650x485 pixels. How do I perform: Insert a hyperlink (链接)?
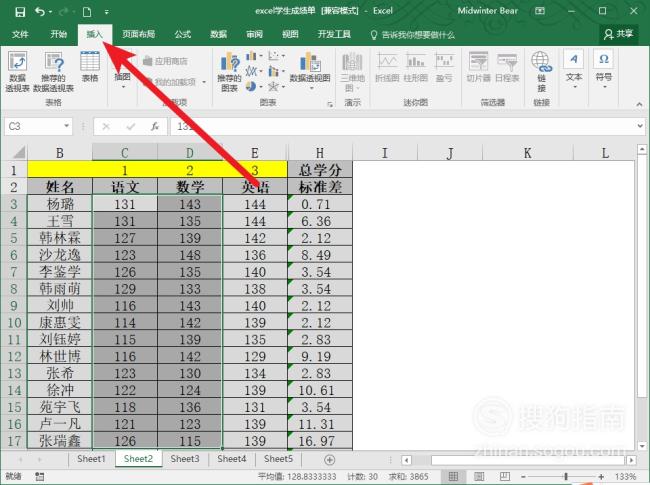click(x=541, y=71)
